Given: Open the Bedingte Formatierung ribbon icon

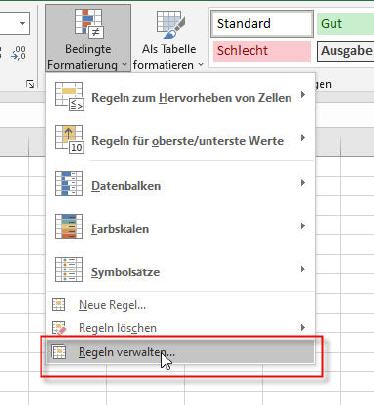Looking at the screenshot, I should tap(88, 23).
